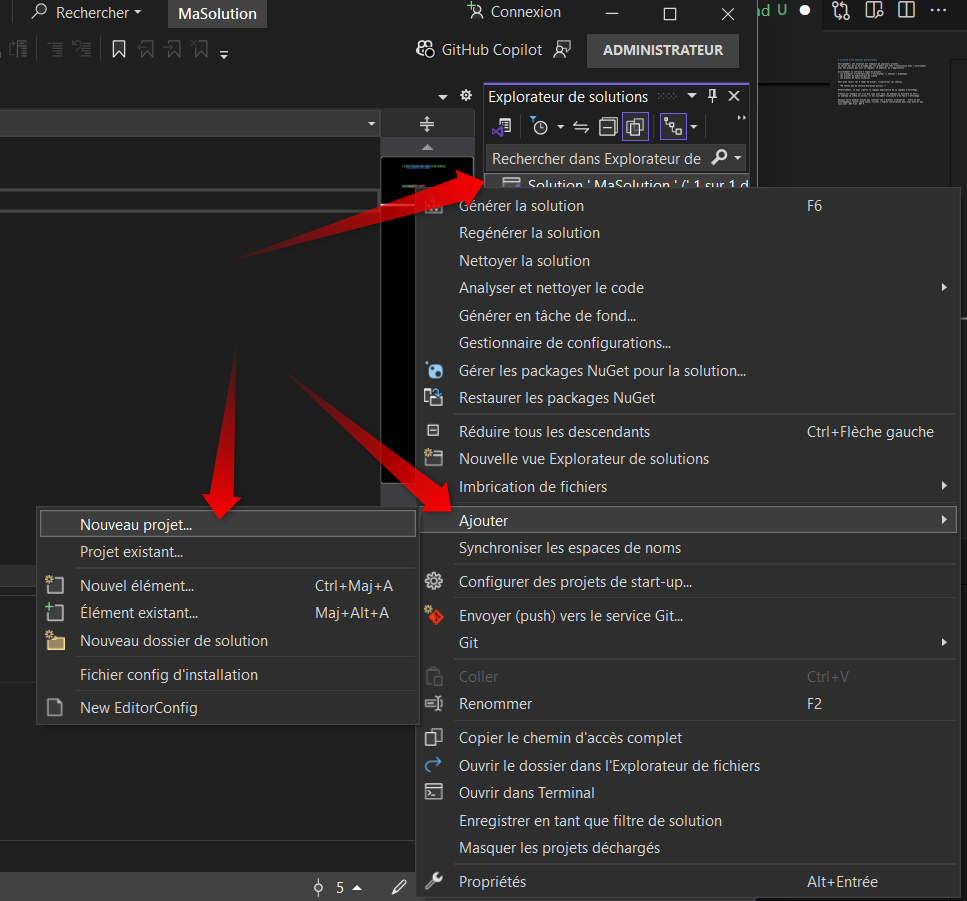This screenshot has height=901, width=967.
Task: Click the bookmark icon in the top toolbar
Action: pyautogui.click(x=118, y=49)
